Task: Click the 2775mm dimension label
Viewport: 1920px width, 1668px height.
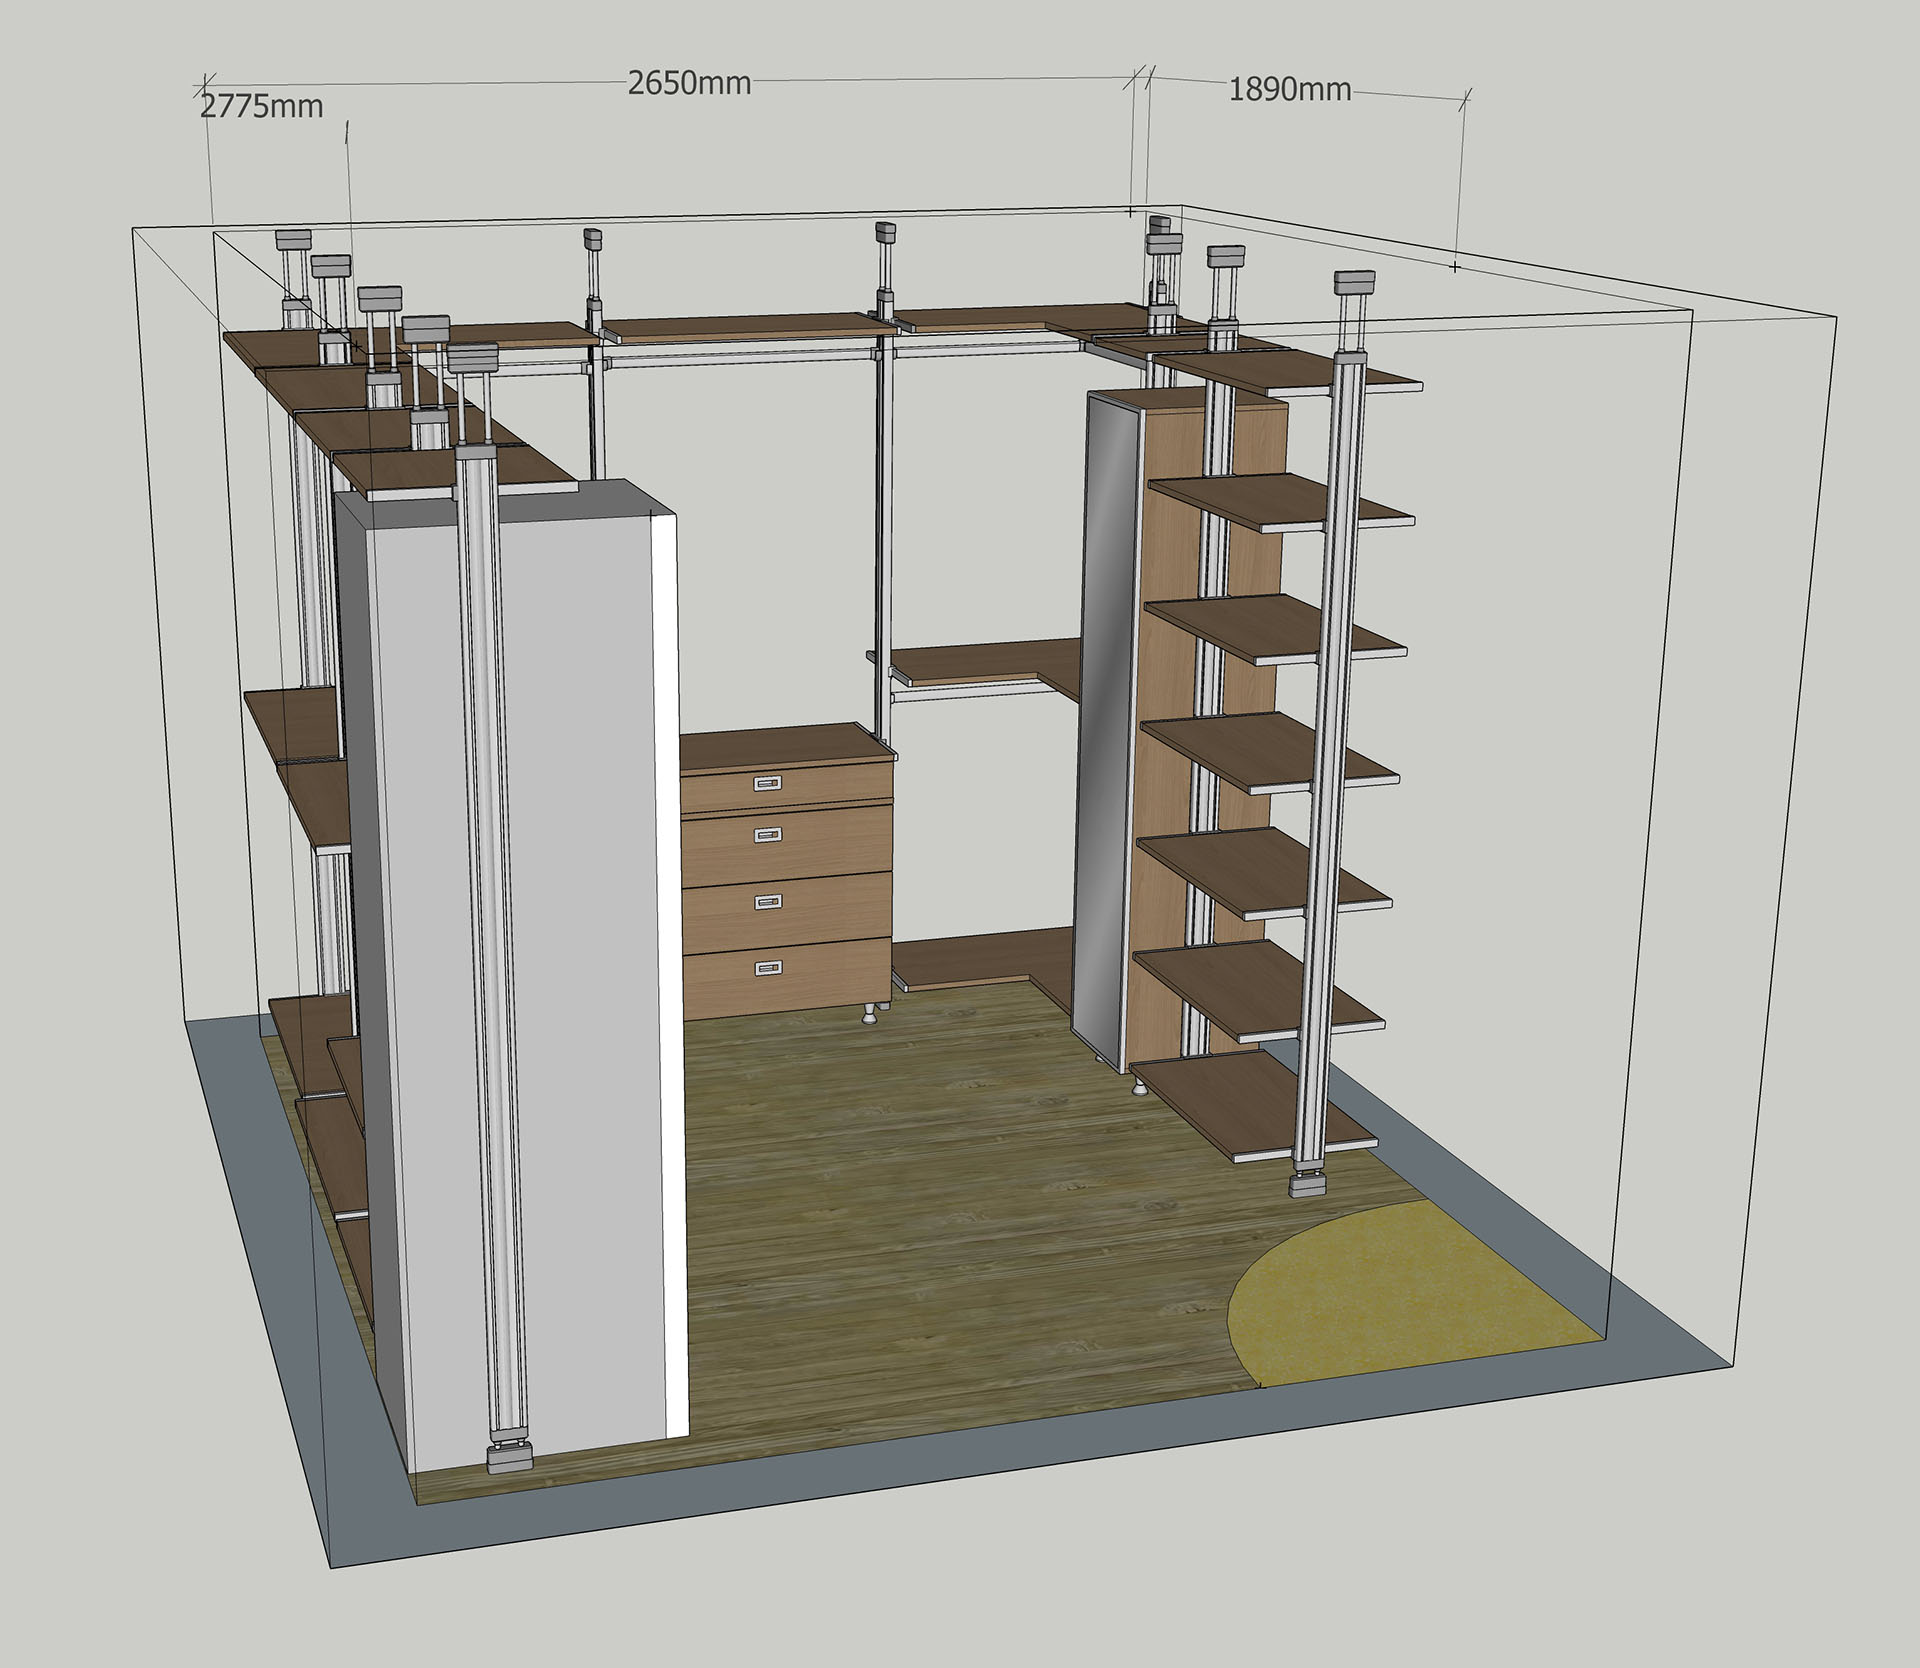Action: 262,106
